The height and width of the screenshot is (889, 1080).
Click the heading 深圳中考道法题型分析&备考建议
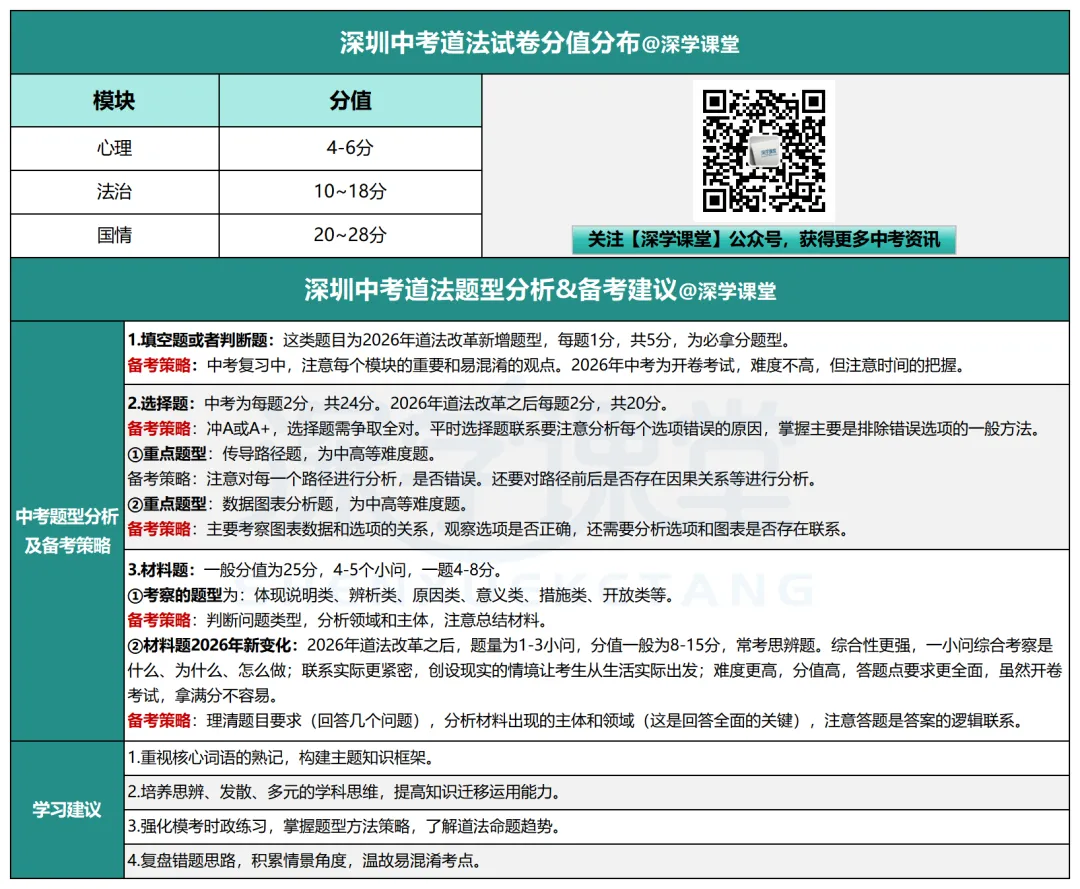(x=490, y=290)
